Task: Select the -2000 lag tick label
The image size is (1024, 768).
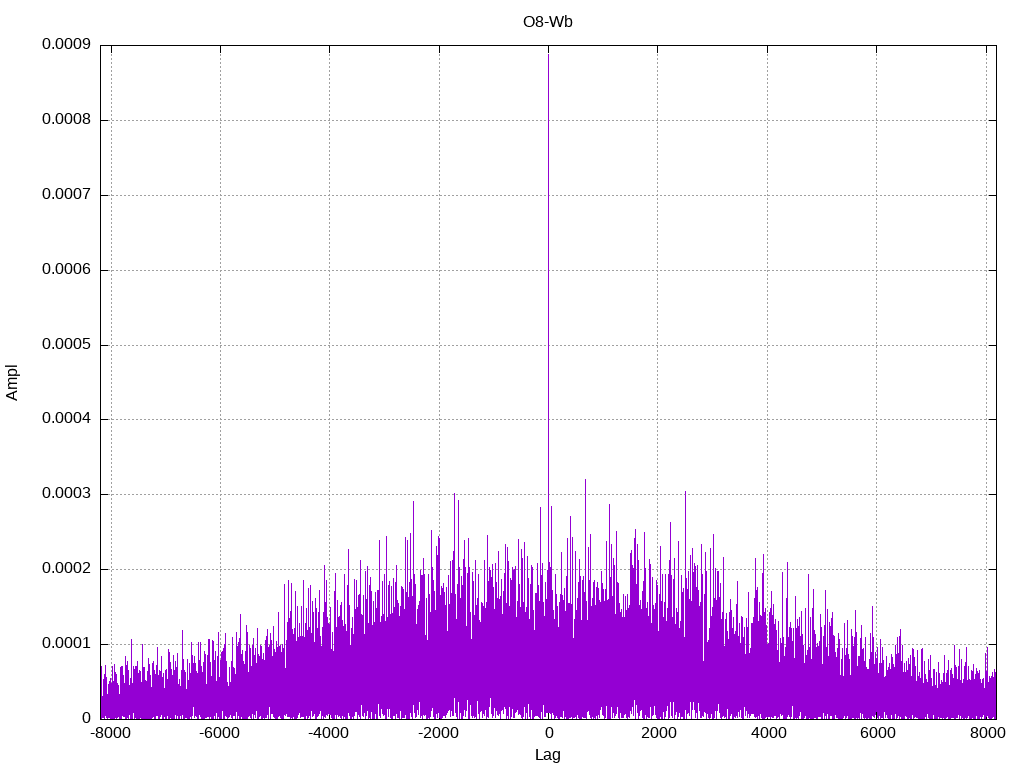Action: tap(438, 733)
